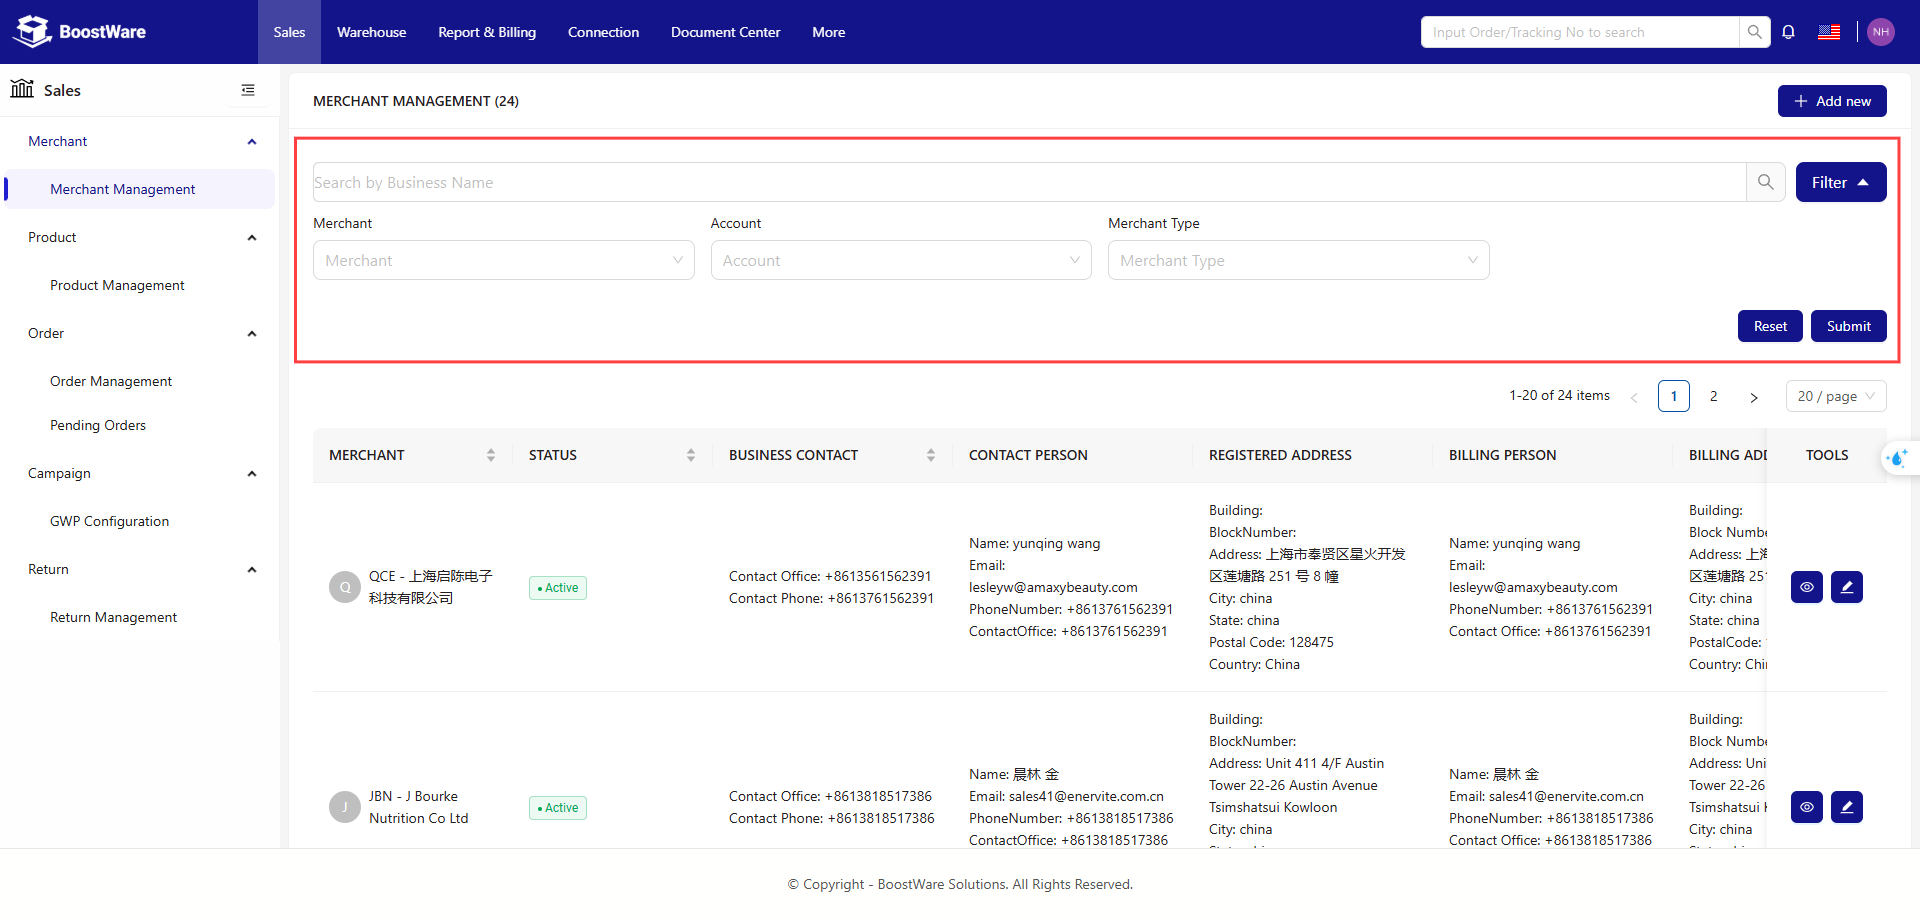Click the BILLING PERSON column header
The width and height of the screenshot is (1920, 919).
tap(1502, 455)
